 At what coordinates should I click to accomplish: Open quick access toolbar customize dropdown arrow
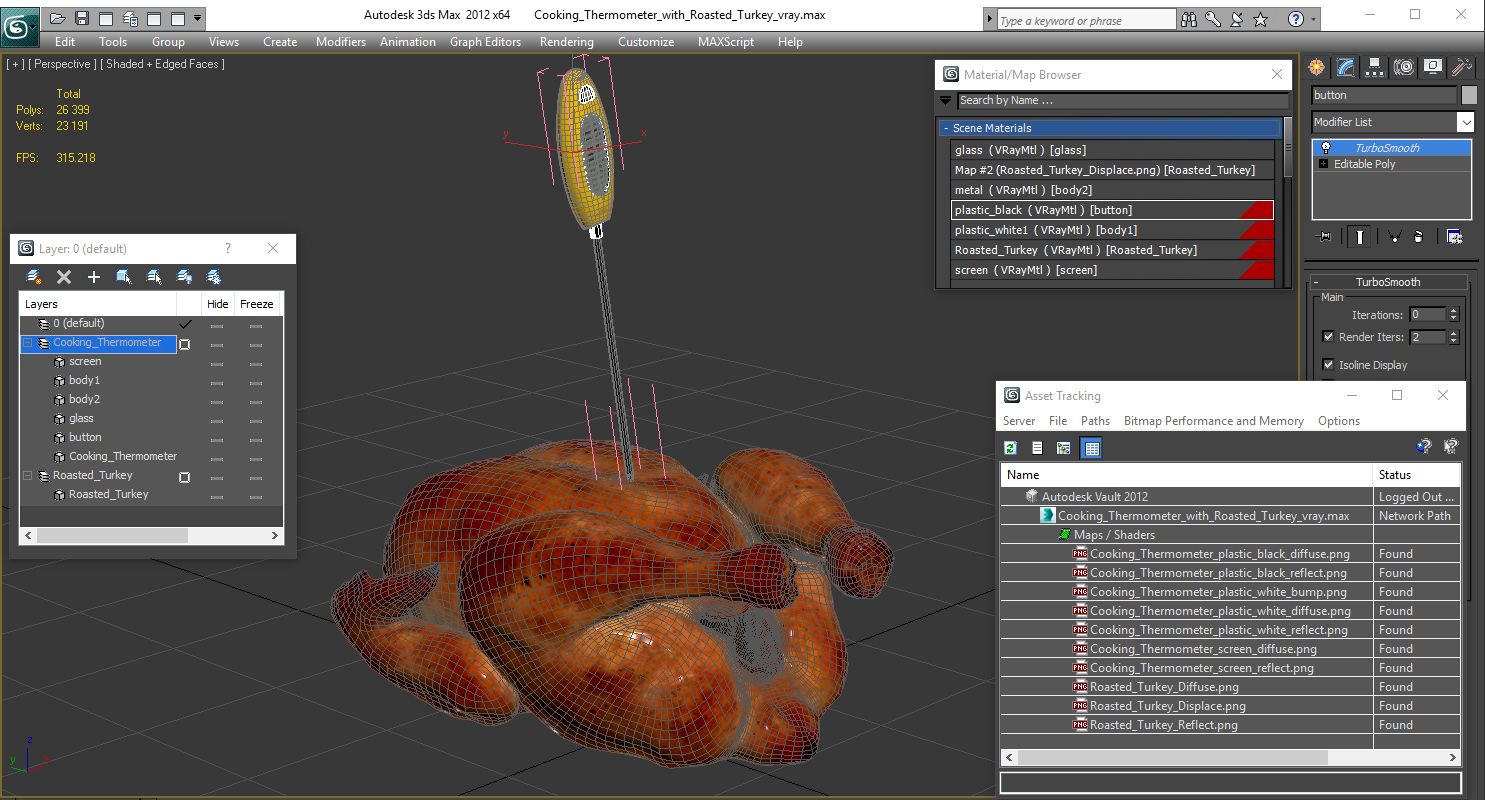197,18
